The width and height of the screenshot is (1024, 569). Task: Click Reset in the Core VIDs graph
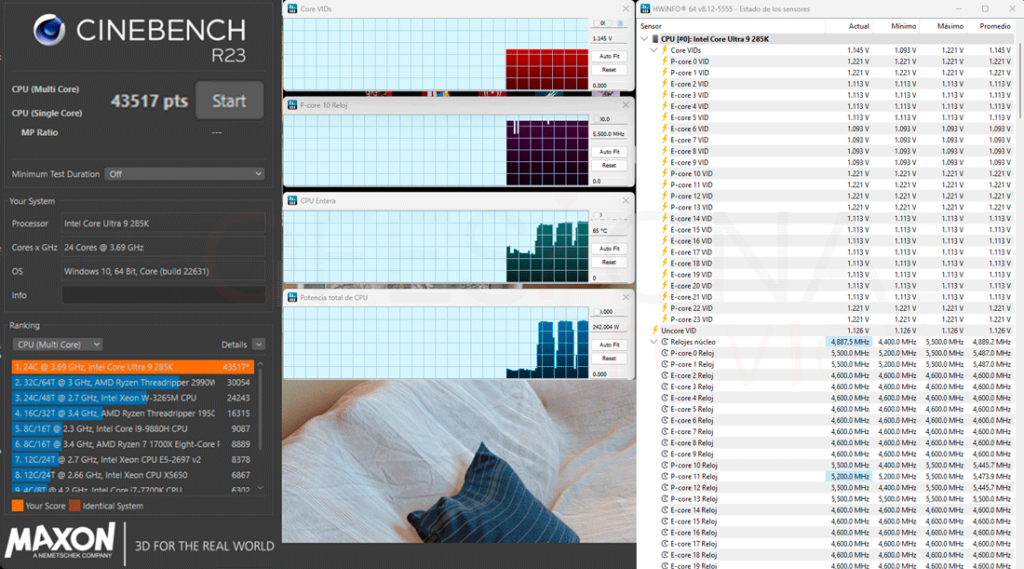tap(609, 70)
